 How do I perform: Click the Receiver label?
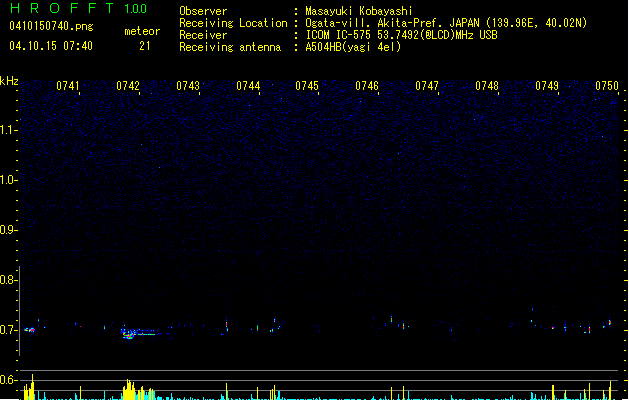[203, 35]
